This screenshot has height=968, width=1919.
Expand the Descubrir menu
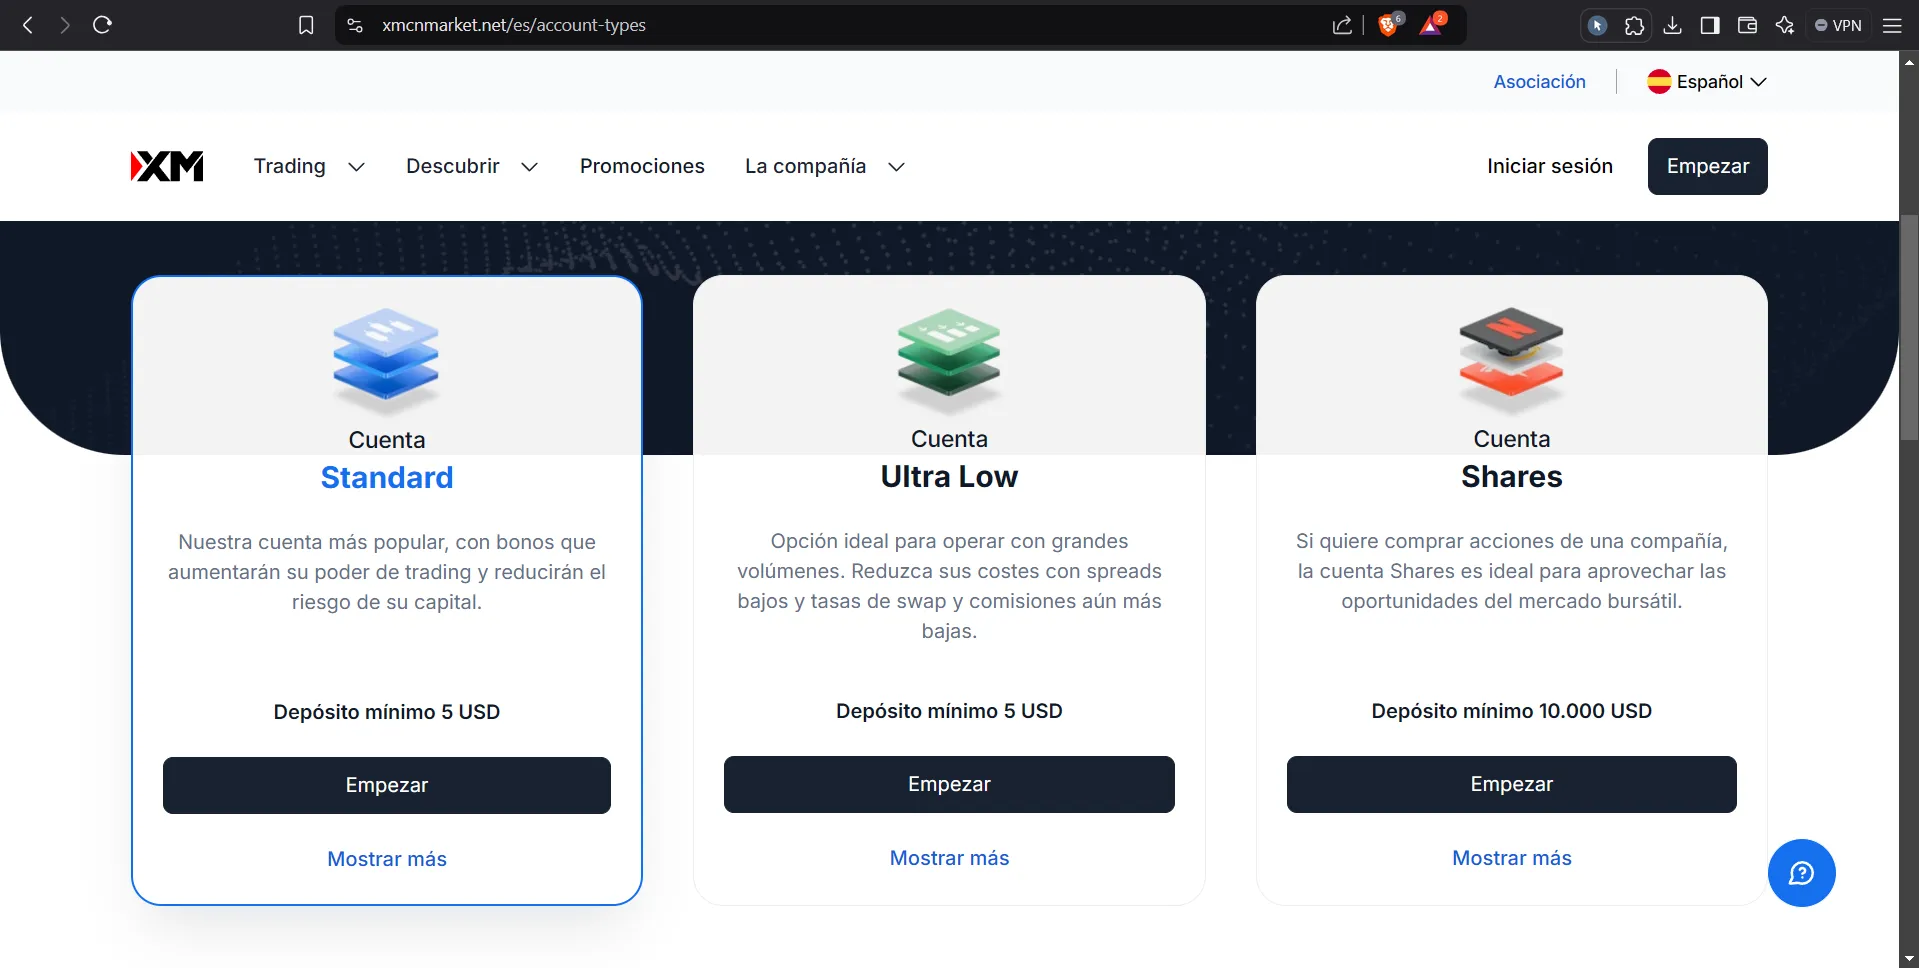[472, 166]
